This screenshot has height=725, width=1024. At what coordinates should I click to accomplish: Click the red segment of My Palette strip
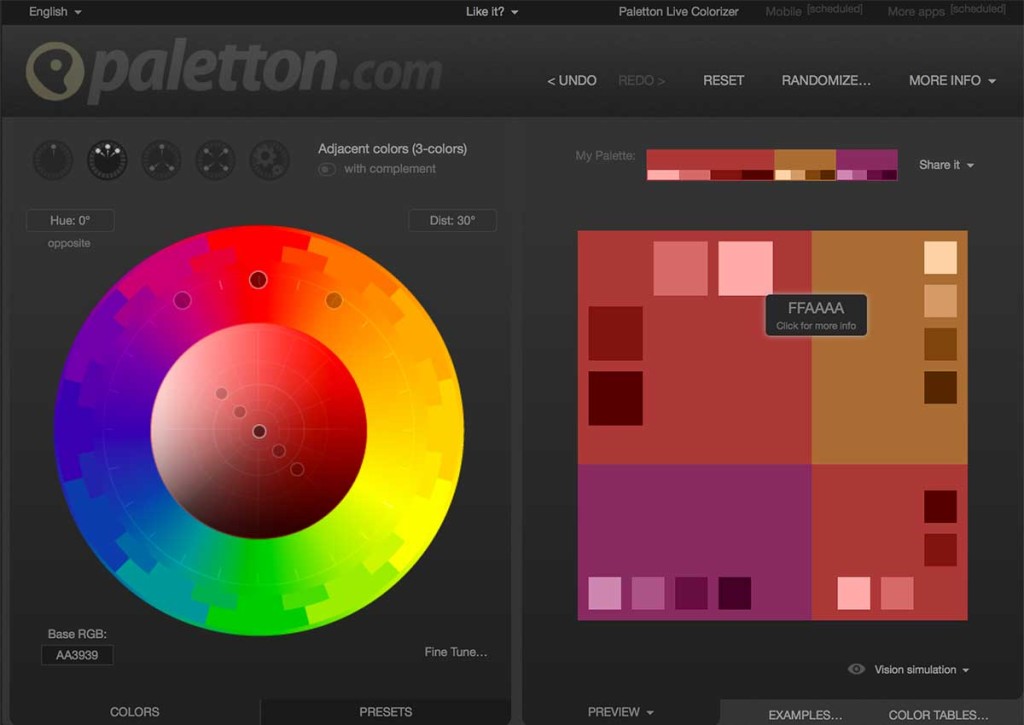(x=710, y=159)
